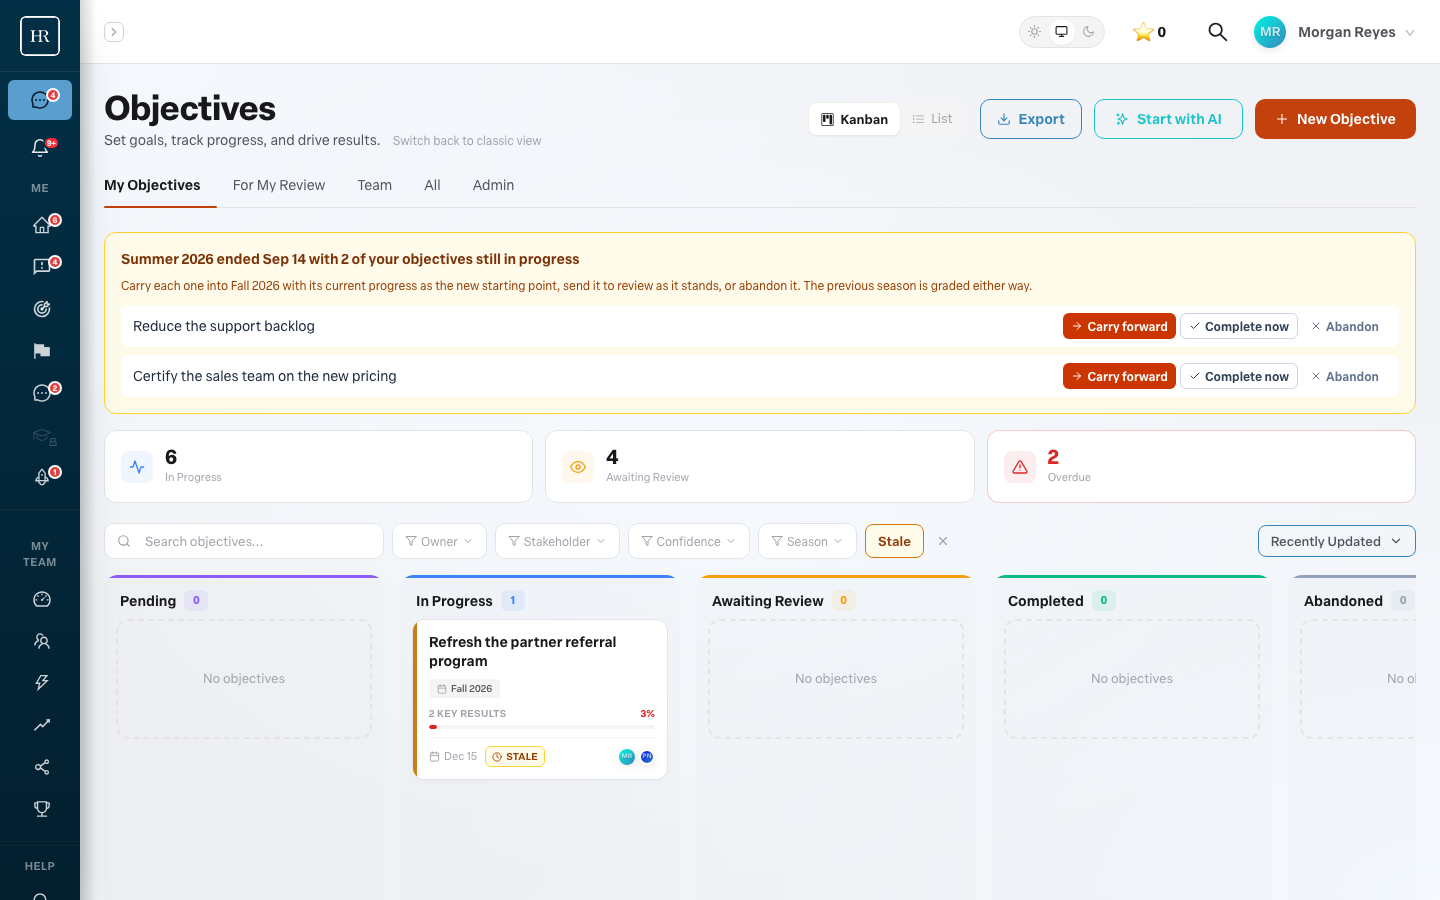1440x900 pixels.
Task: Click the notifications bell icon in sidebar
Action: coord(40,148)
